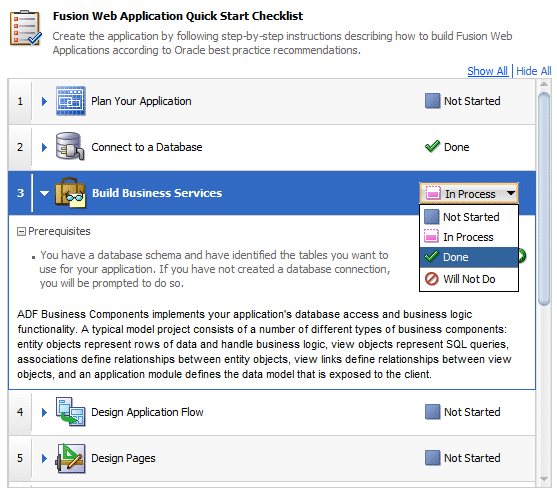The image size is (557, 495).
Task: Collapse the Prerequisites section
Action: (x=21, y=232)
